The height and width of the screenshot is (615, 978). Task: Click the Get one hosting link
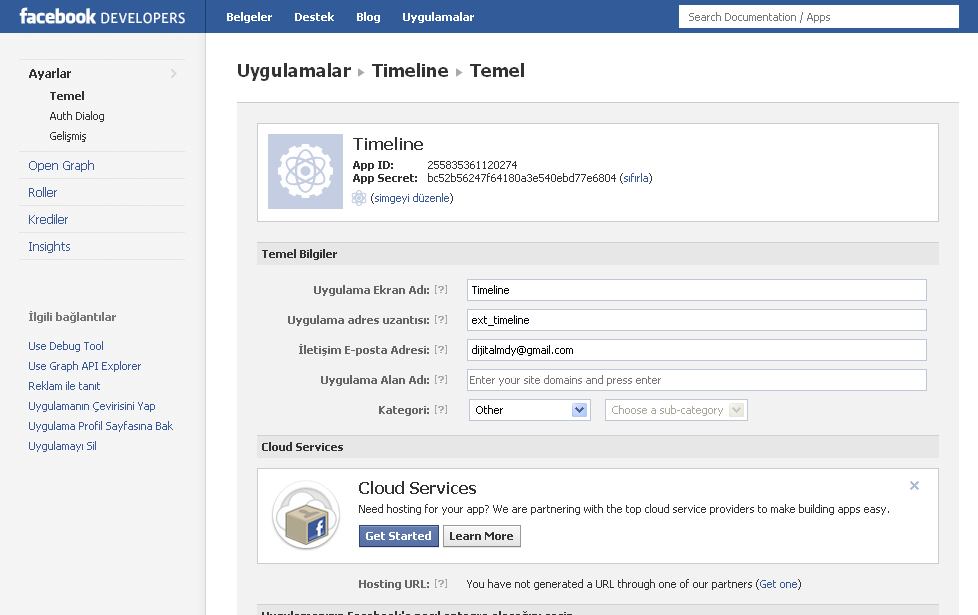point(778,584)
